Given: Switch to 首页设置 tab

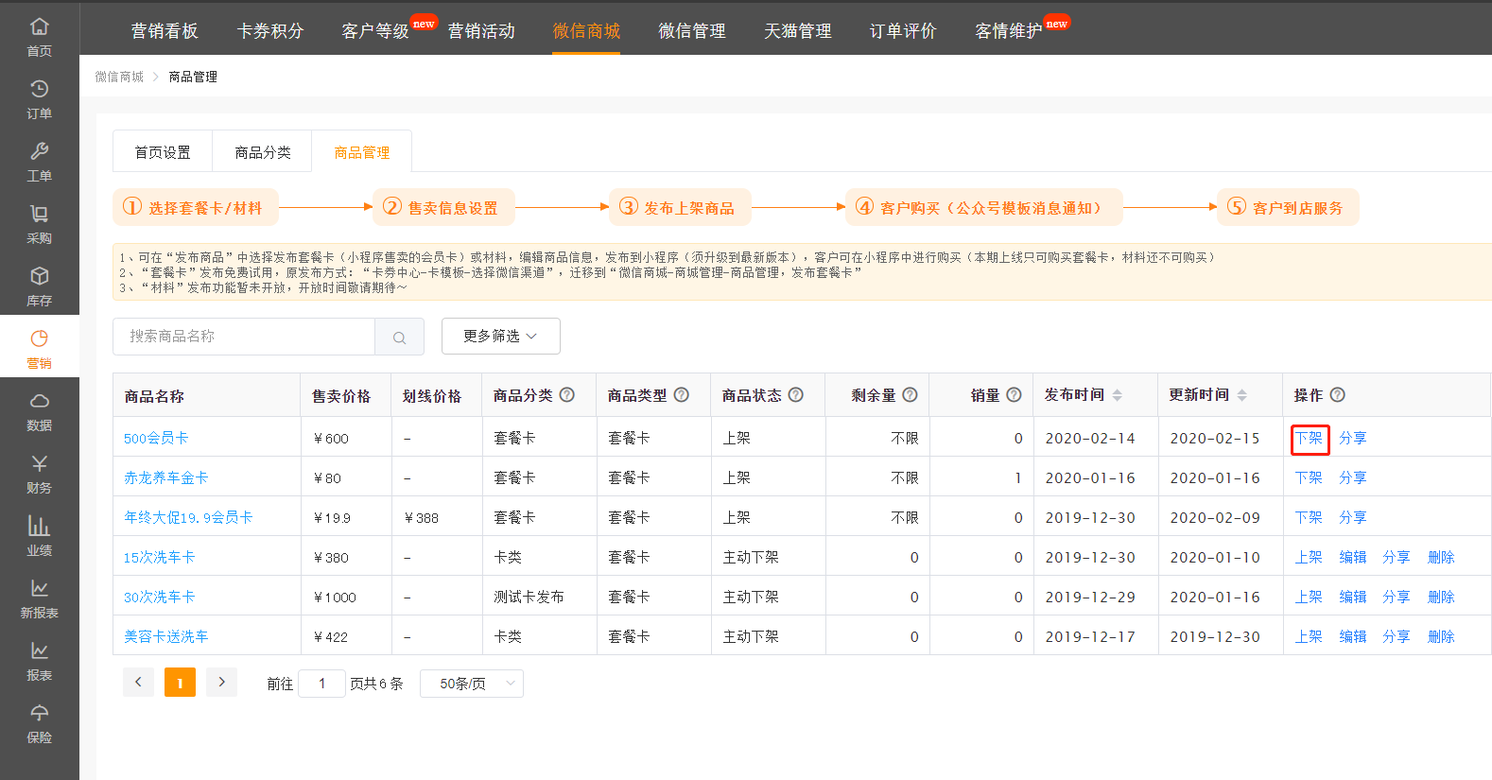Looking at the screenshot, I should (163, 153).
